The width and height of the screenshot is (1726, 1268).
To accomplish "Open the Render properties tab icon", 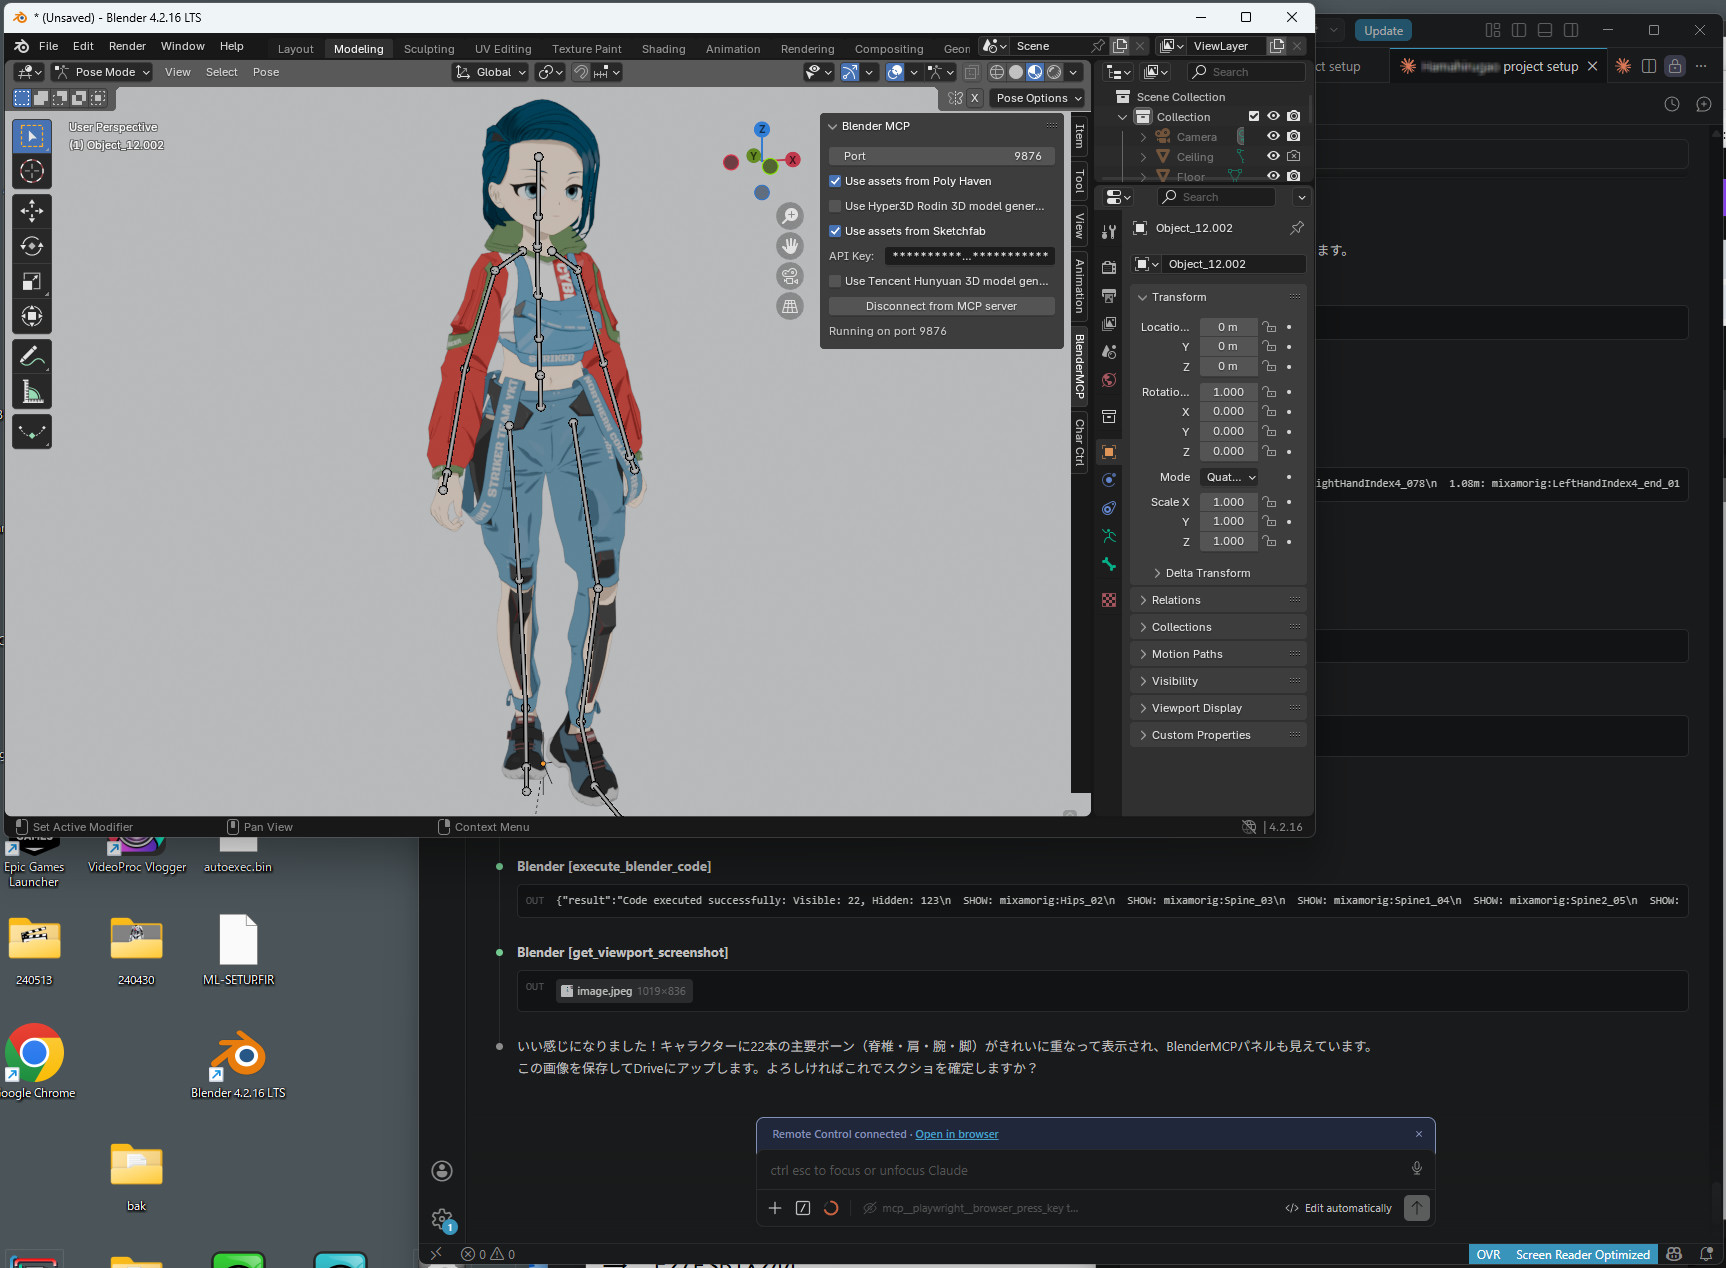I will click(x=1109, y=267).
